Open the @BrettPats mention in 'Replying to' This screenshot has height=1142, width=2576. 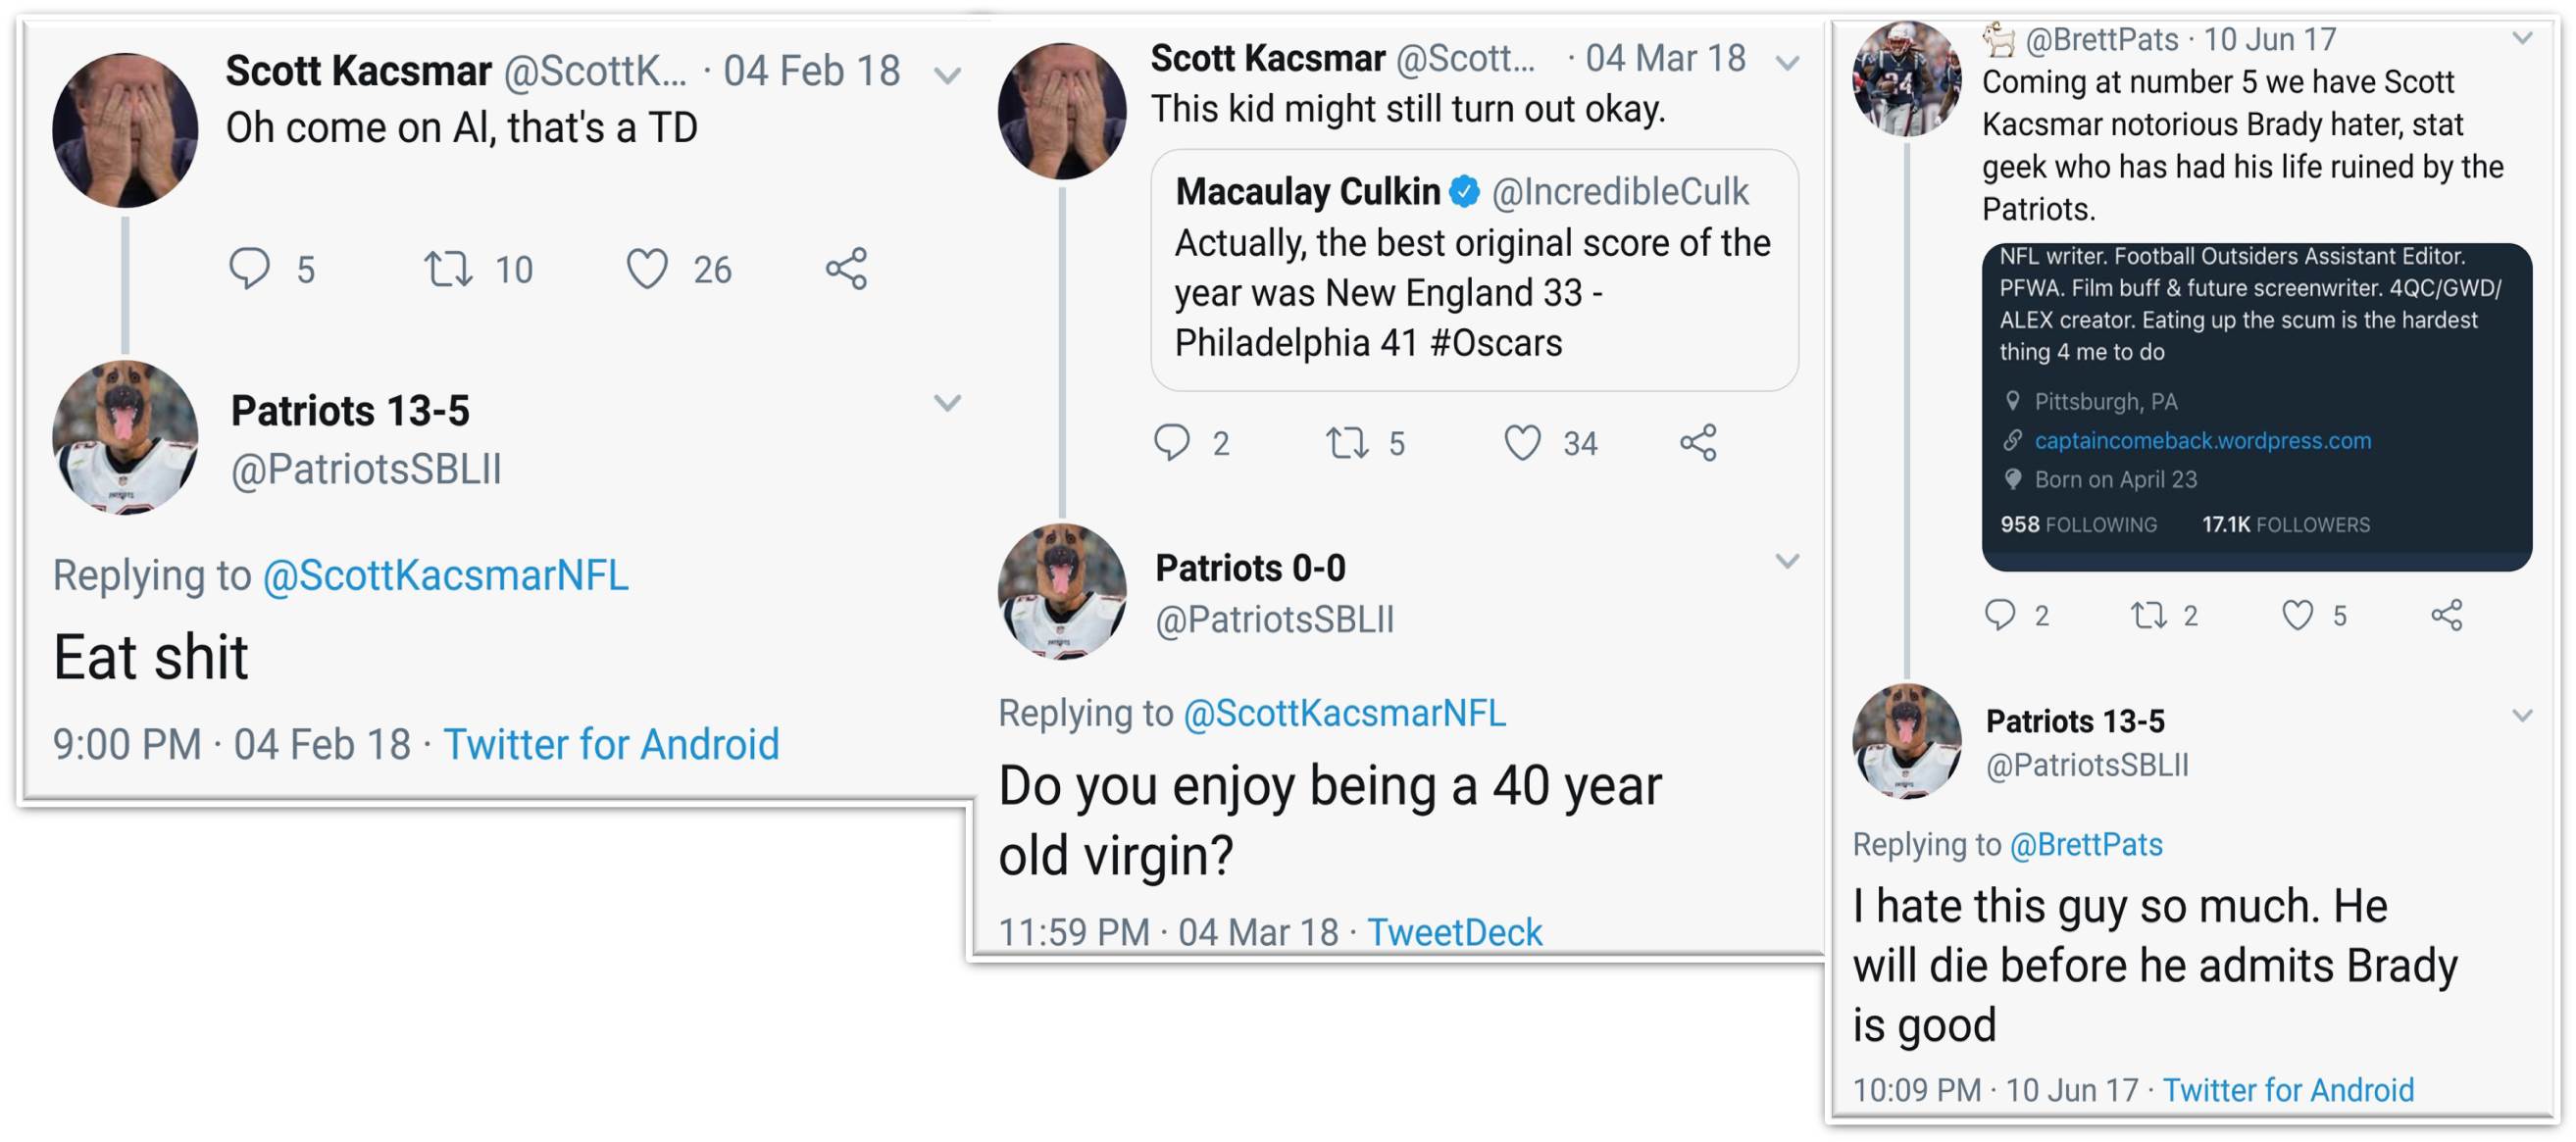point(2086,845)
